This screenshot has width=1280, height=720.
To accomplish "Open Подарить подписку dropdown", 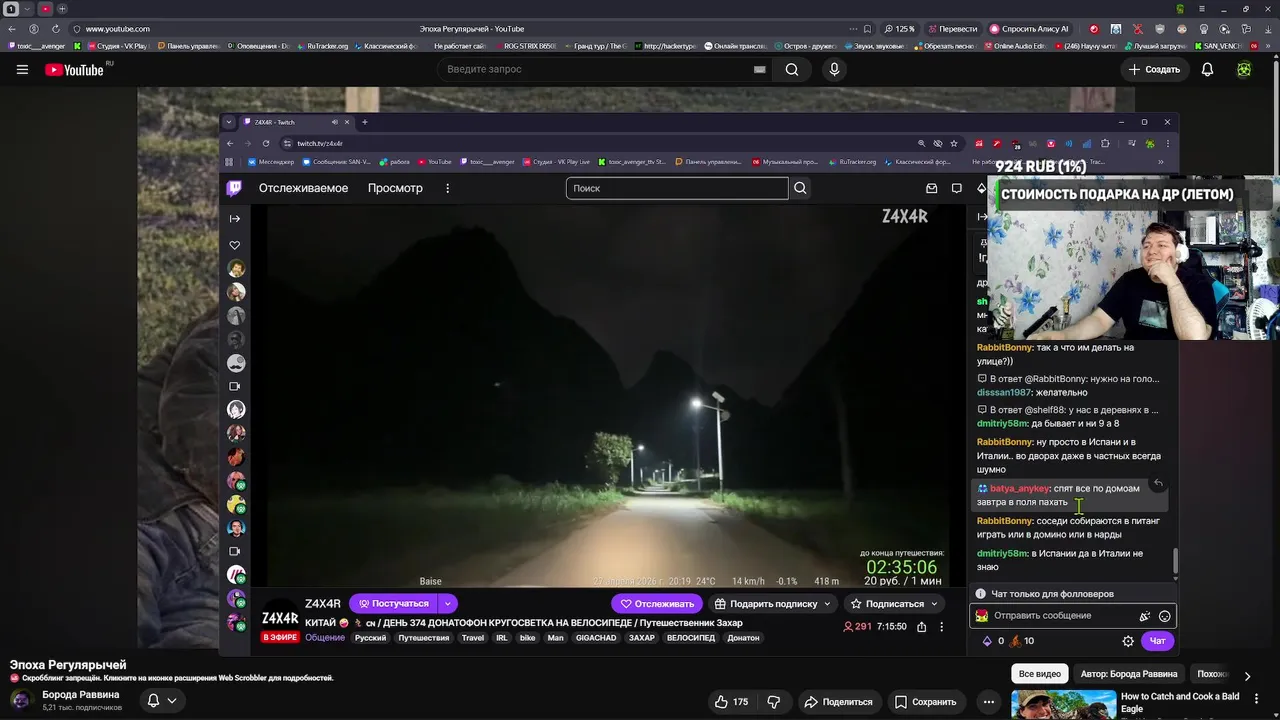I will coord(774,603).
